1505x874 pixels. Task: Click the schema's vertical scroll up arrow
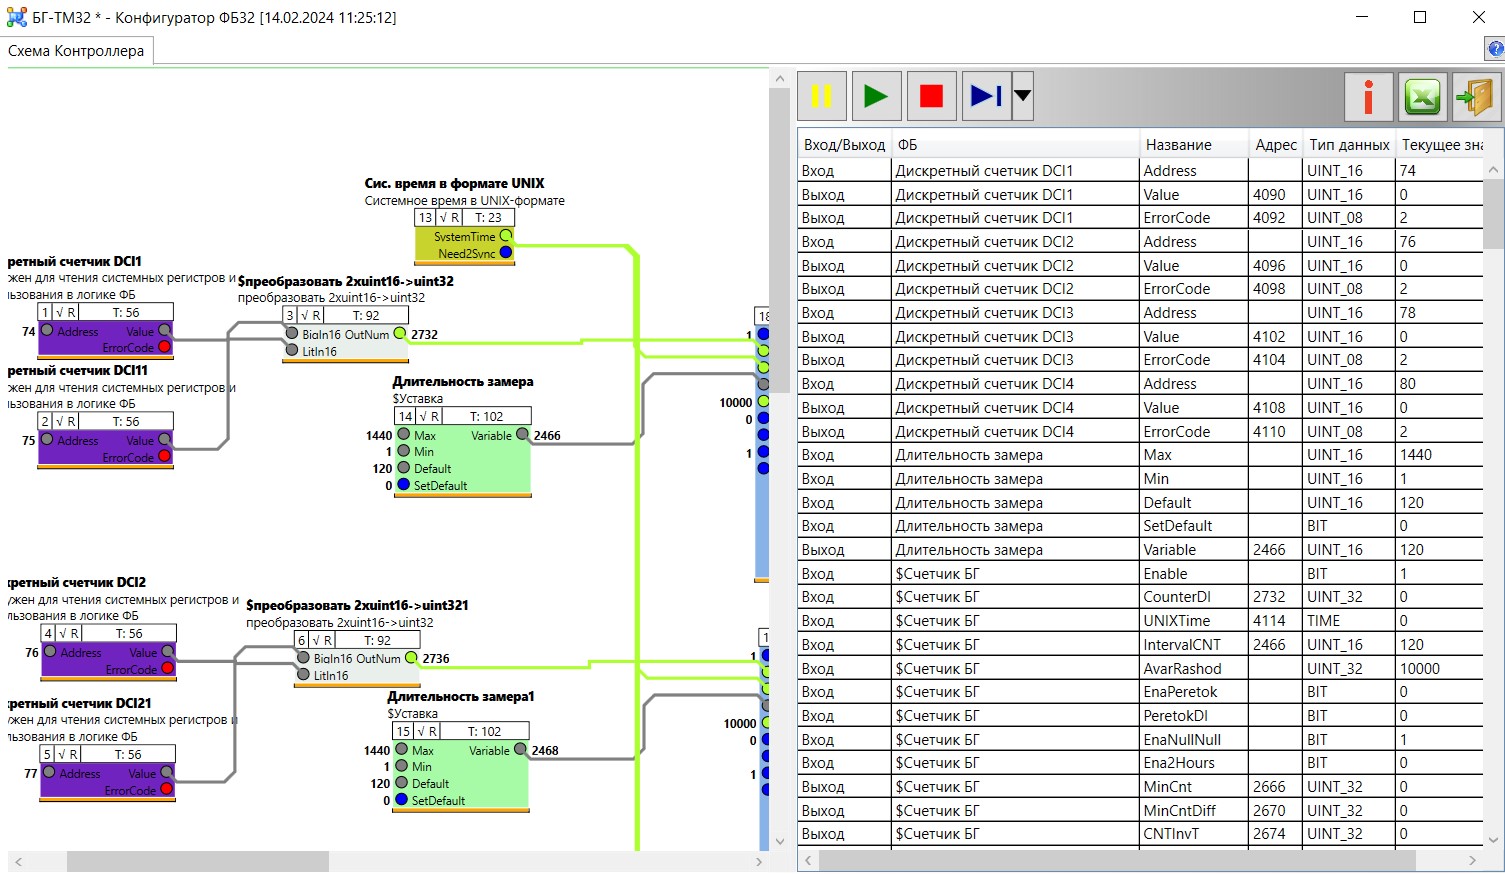(x=780, y=79)
